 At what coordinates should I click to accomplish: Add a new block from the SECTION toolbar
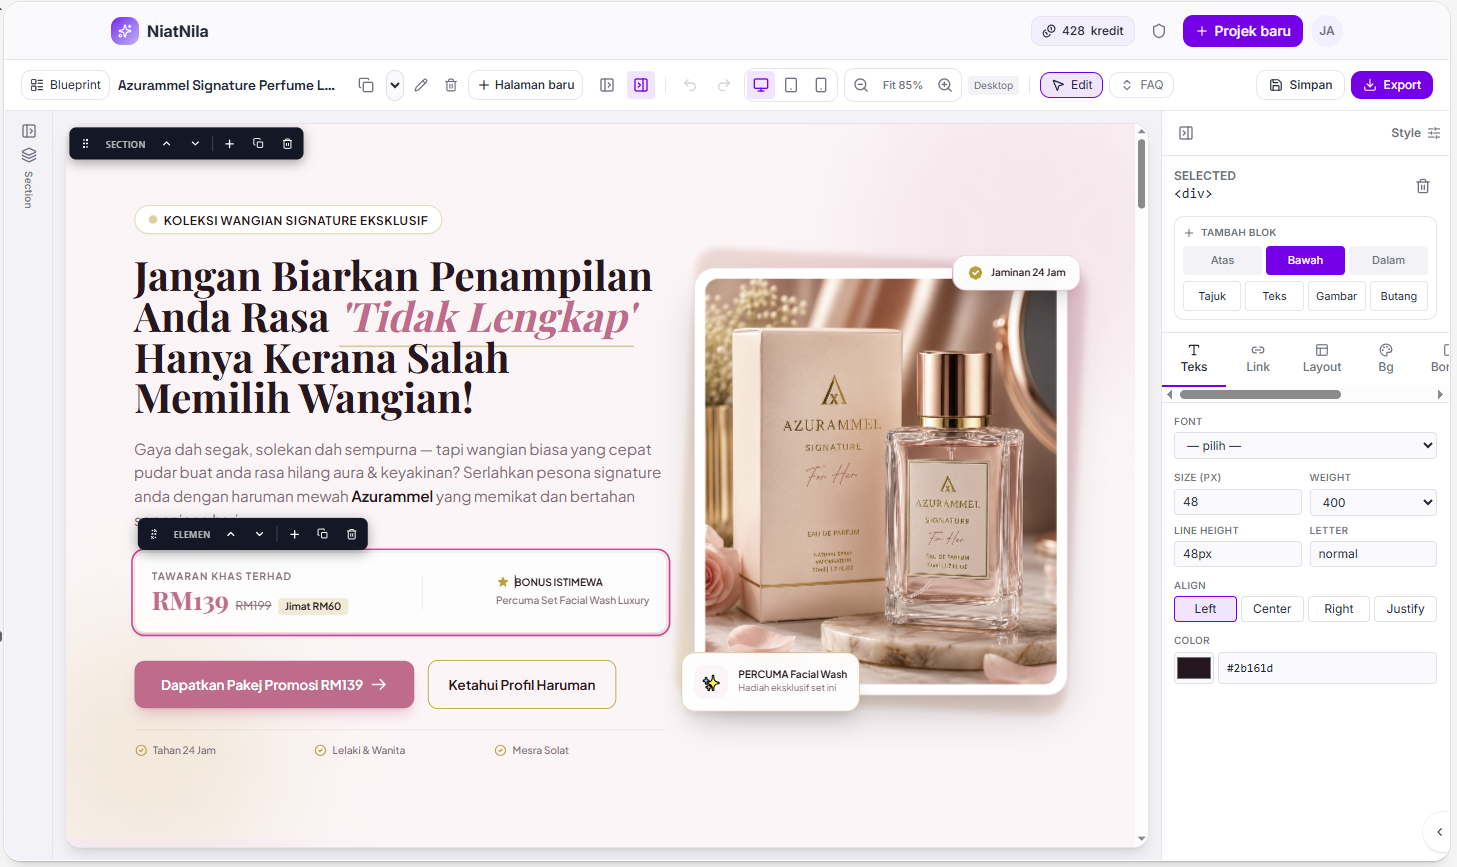[229, 144]
